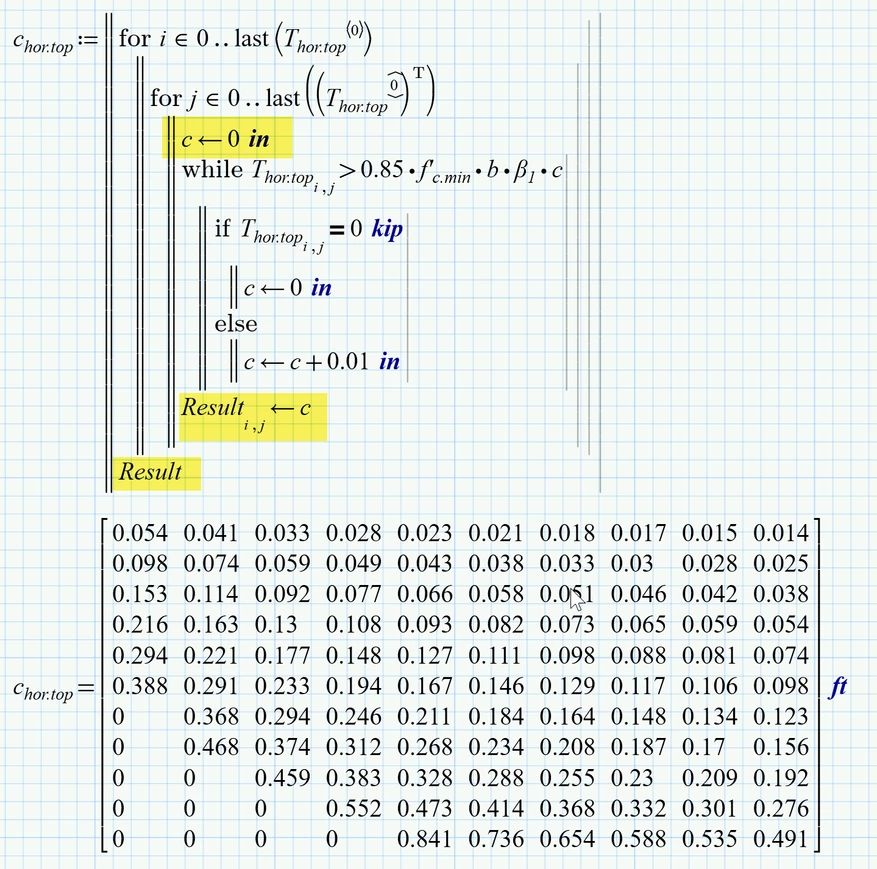Select the blue 'ft' unit beside the matrix
Screen dimensions: 877x869
pyautogui.click(x=838, y=687)
